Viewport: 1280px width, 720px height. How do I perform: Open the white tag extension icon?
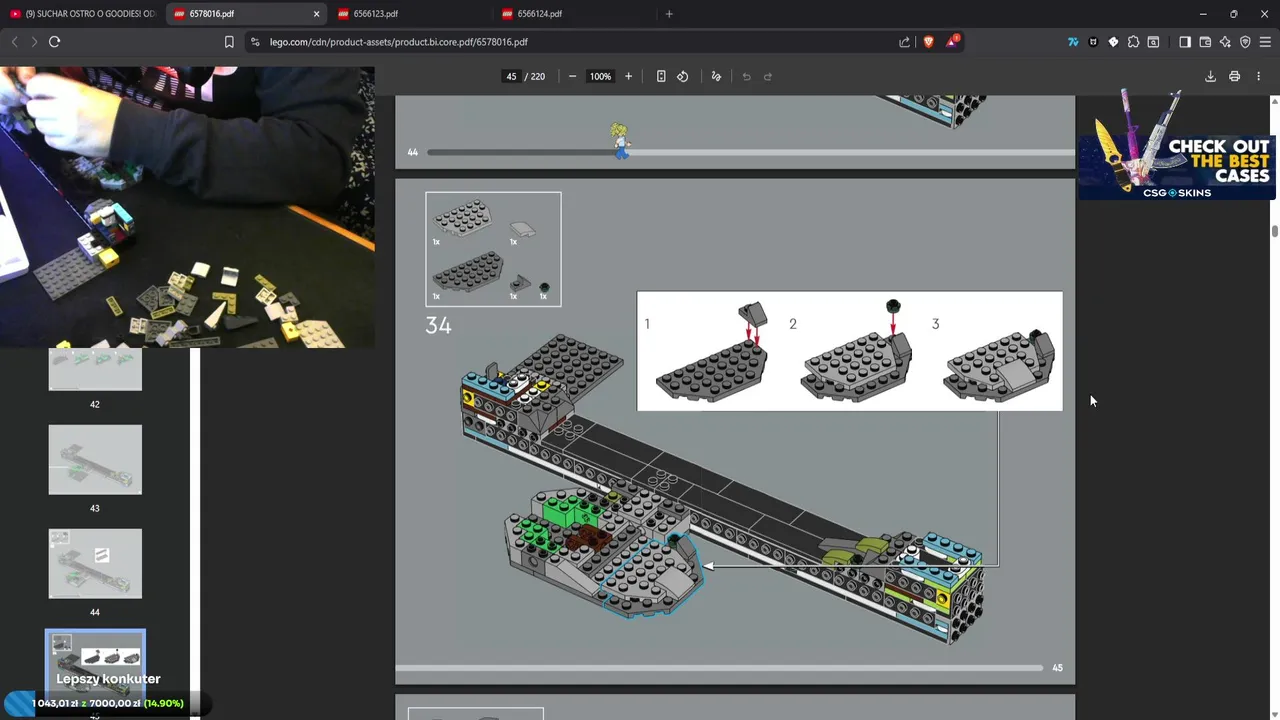pyautogui.click(x=1113, y=42)
